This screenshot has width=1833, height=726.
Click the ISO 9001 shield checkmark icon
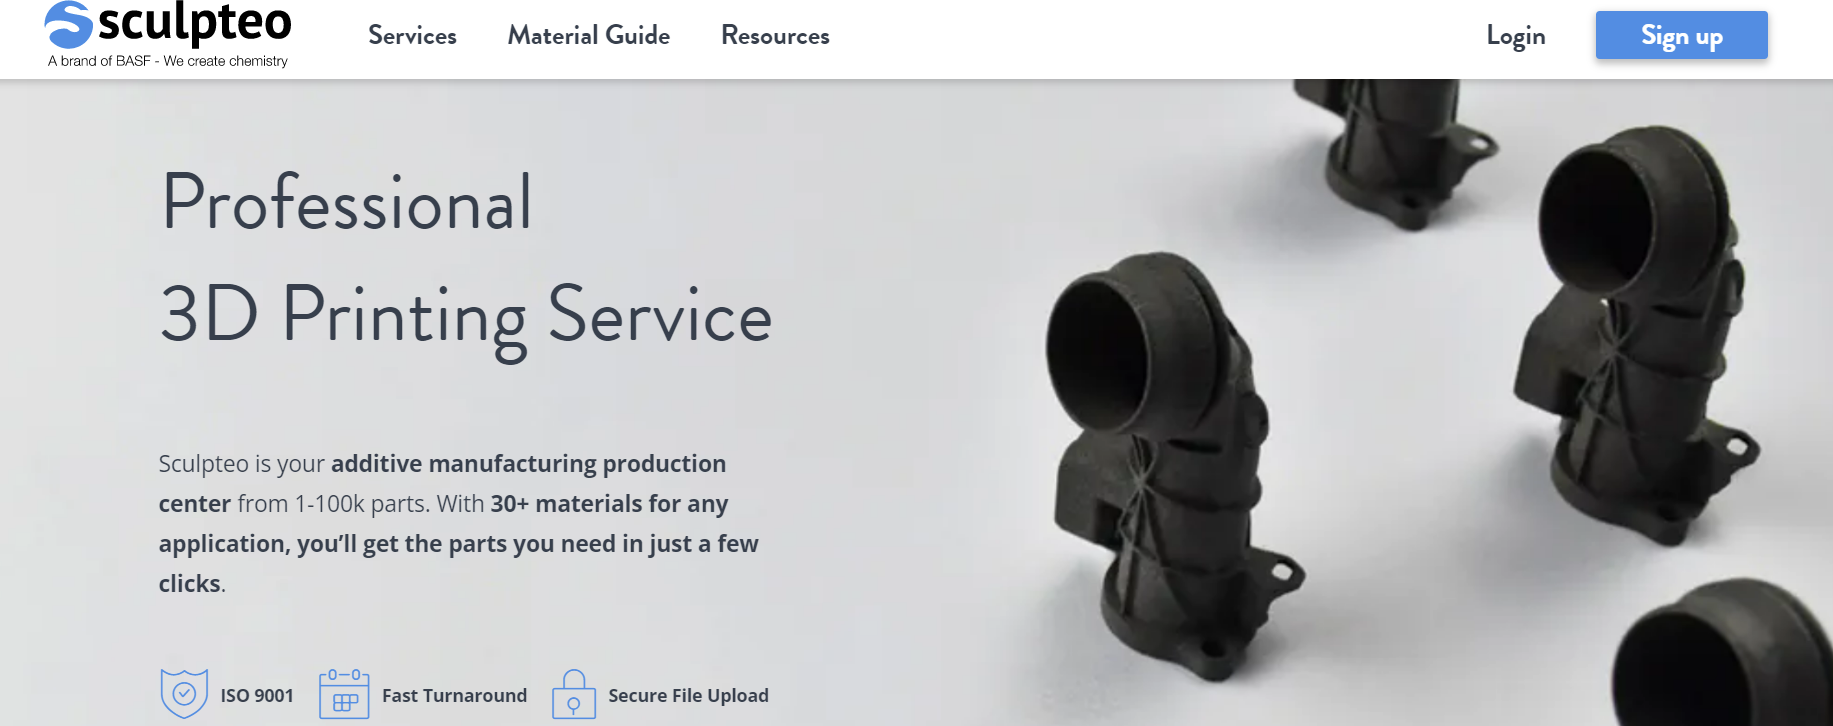(x=184, y=693)
